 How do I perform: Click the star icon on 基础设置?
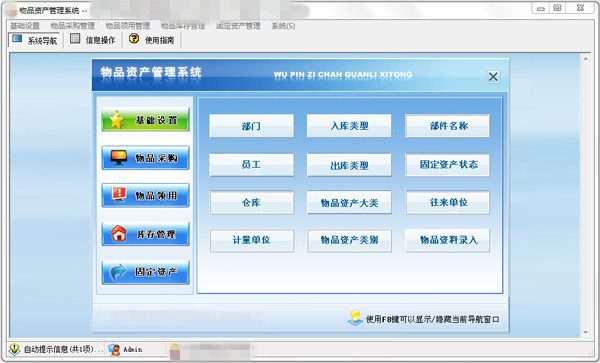click(117, 120)
